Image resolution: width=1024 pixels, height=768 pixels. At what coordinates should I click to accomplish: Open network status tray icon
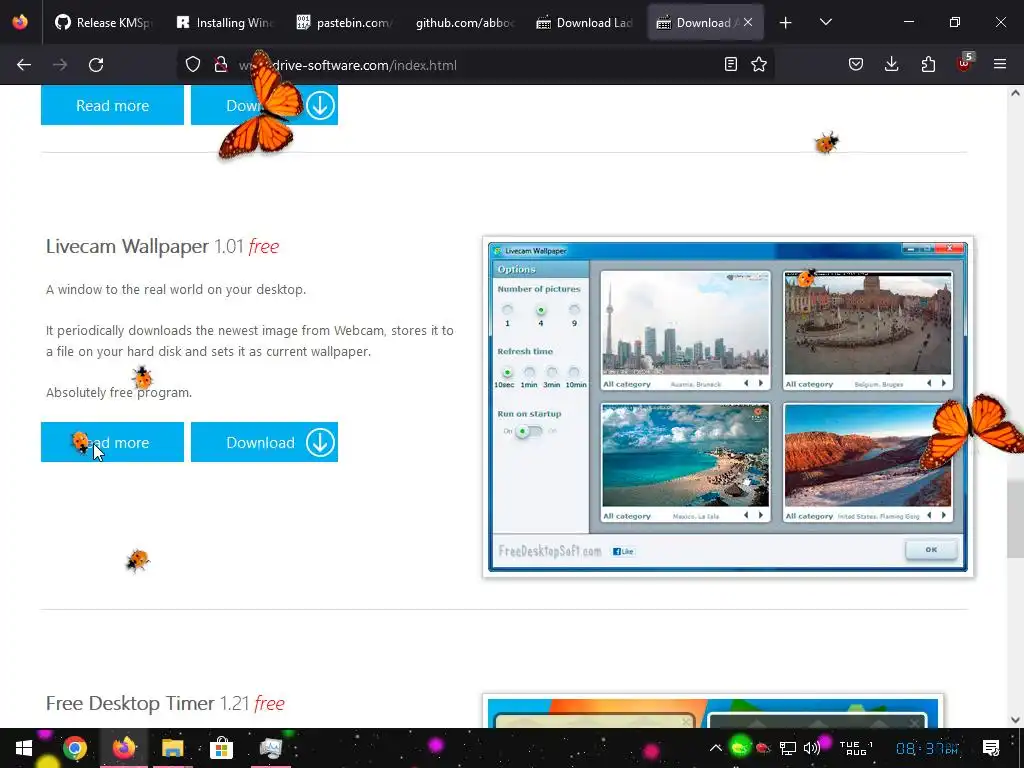(x=788, y=748)
